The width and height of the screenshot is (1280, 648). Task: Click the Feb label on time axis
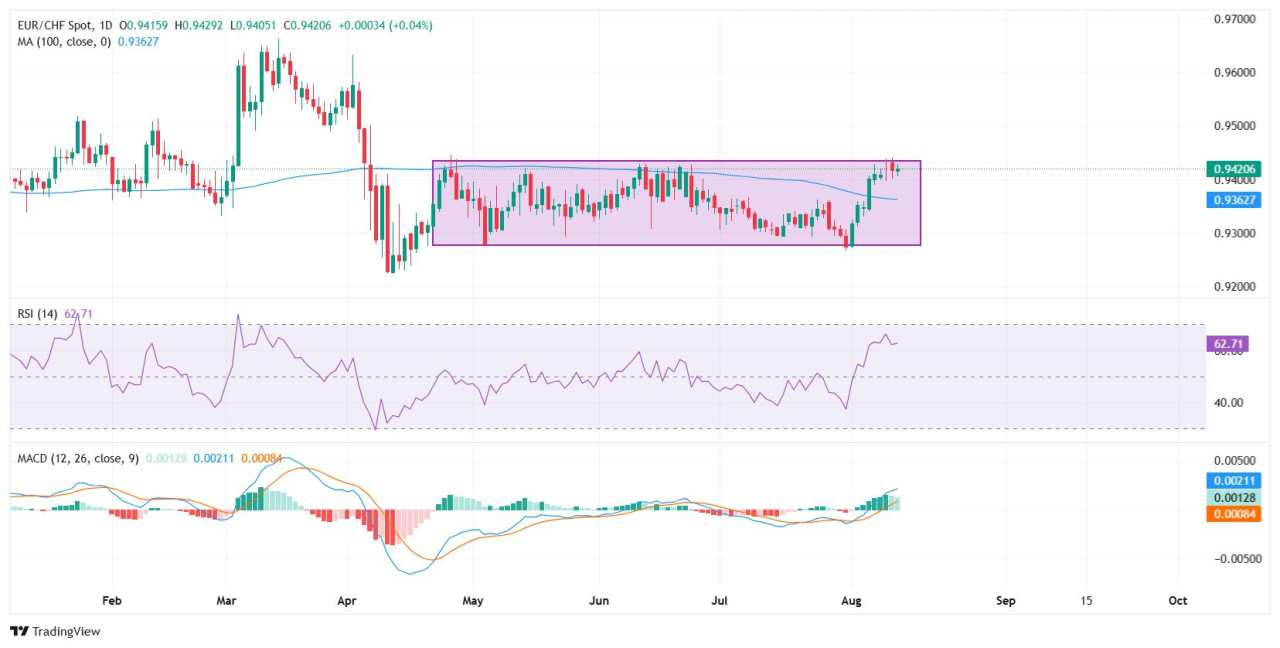click(x=111, y=600)
